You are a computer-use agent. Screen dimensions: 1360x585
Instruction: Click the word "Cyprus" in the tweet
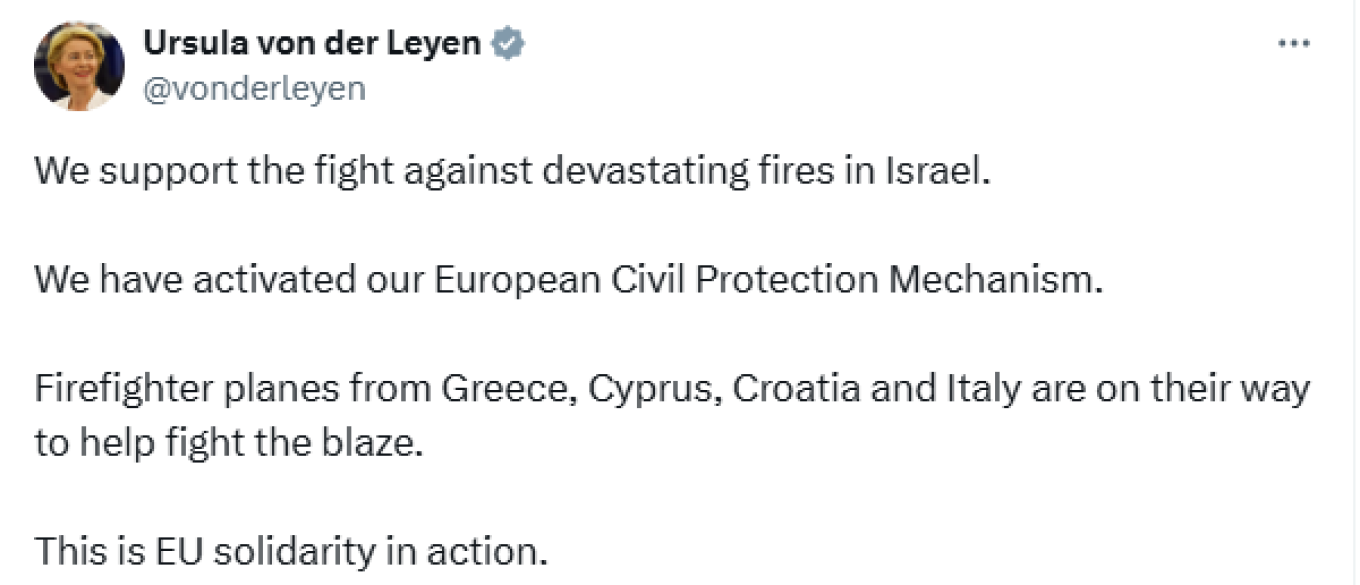click(x=651, y=389)
